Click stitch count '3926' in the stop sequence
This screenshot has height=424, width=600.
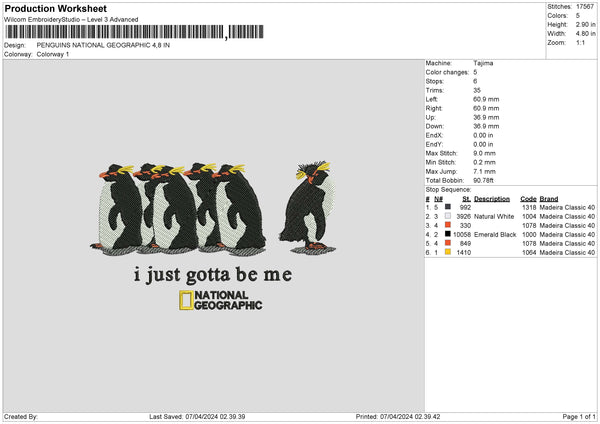[x=463, y=216]
